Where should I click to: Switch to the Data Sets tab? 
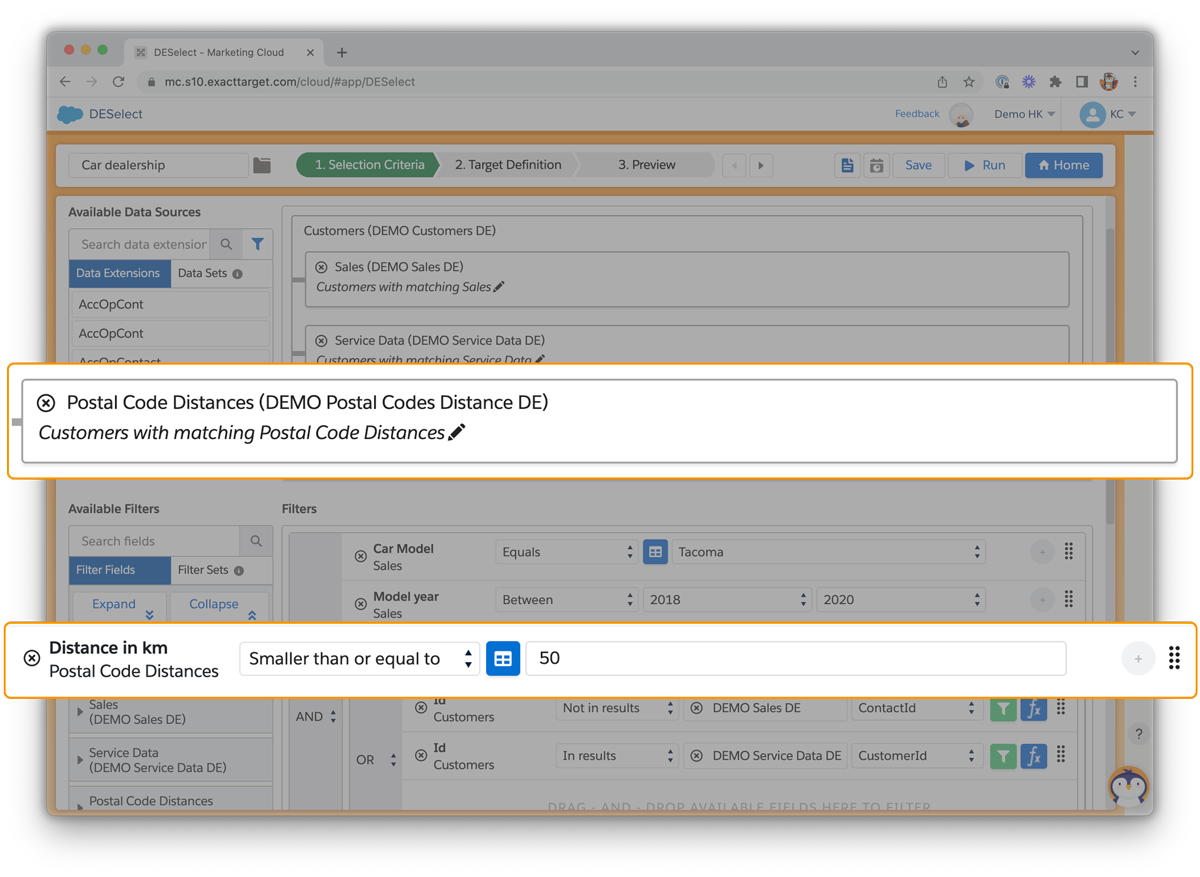point(209,273)
